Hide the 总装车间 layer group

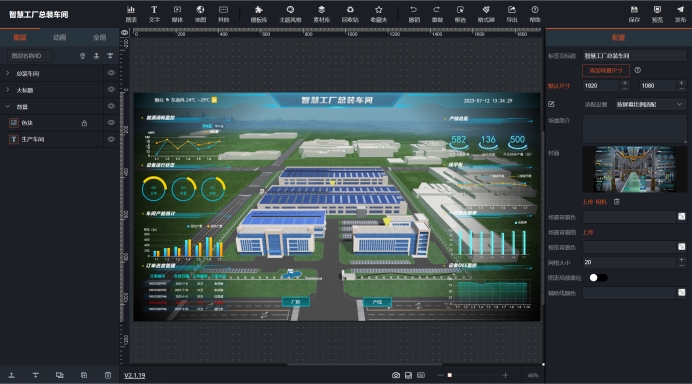click(111, 73)
